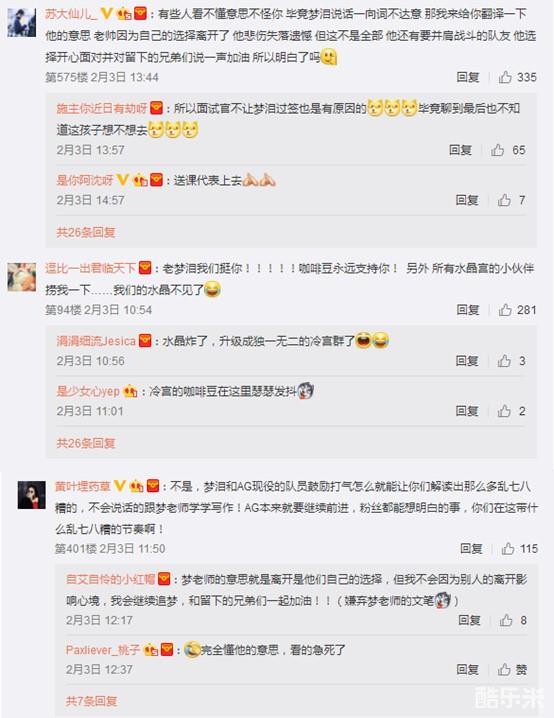This screenshot has height=718, width=554.
Task: Reply to 施主你近日有劫呀's comment
Action: point(460,150)
